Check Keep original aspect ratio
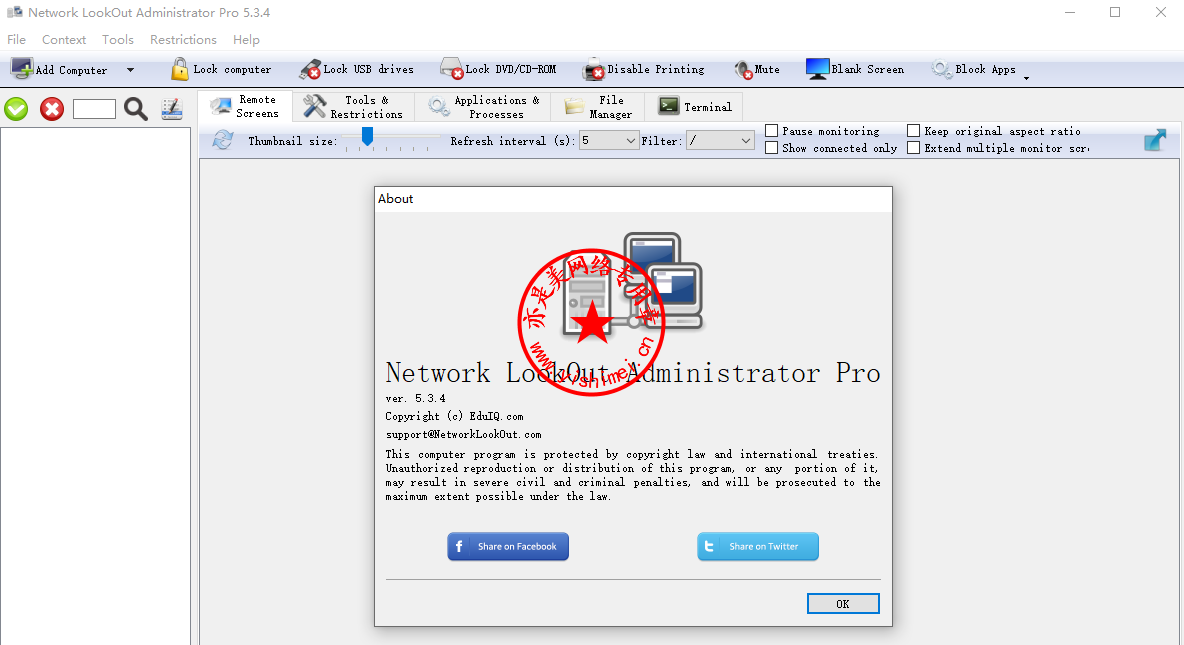Screen dimensions: 1184x645 coord(914,131)
